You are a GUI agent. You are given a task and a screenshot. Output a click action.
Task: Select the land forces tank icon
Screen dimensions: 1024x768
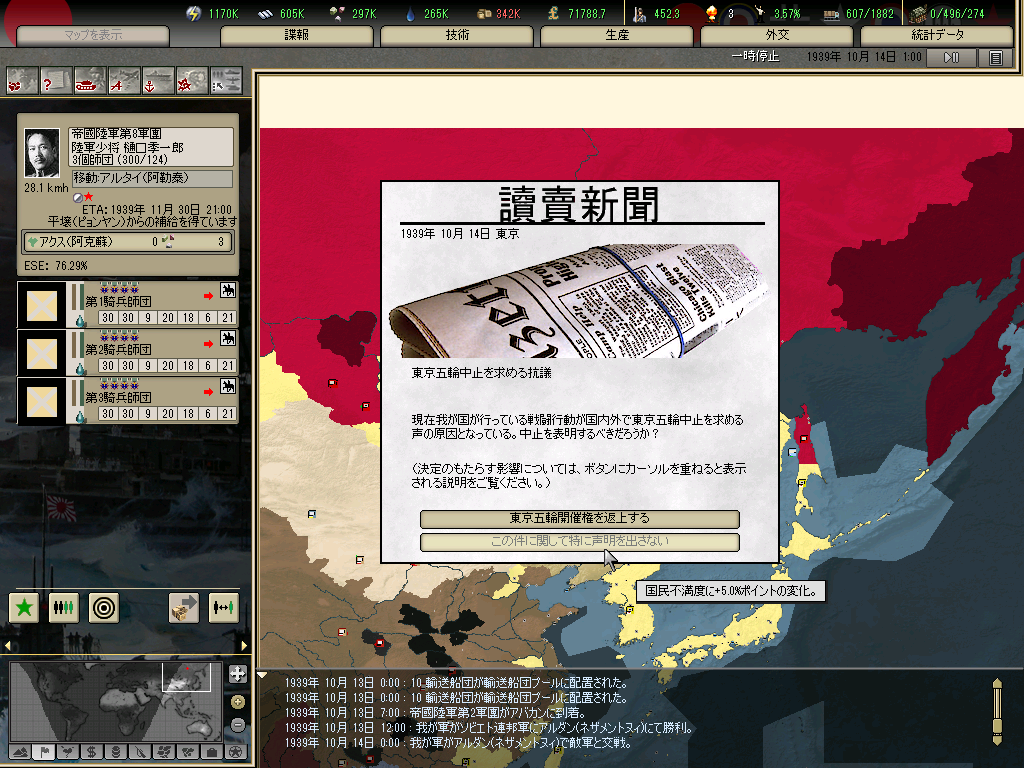[90, 82]
